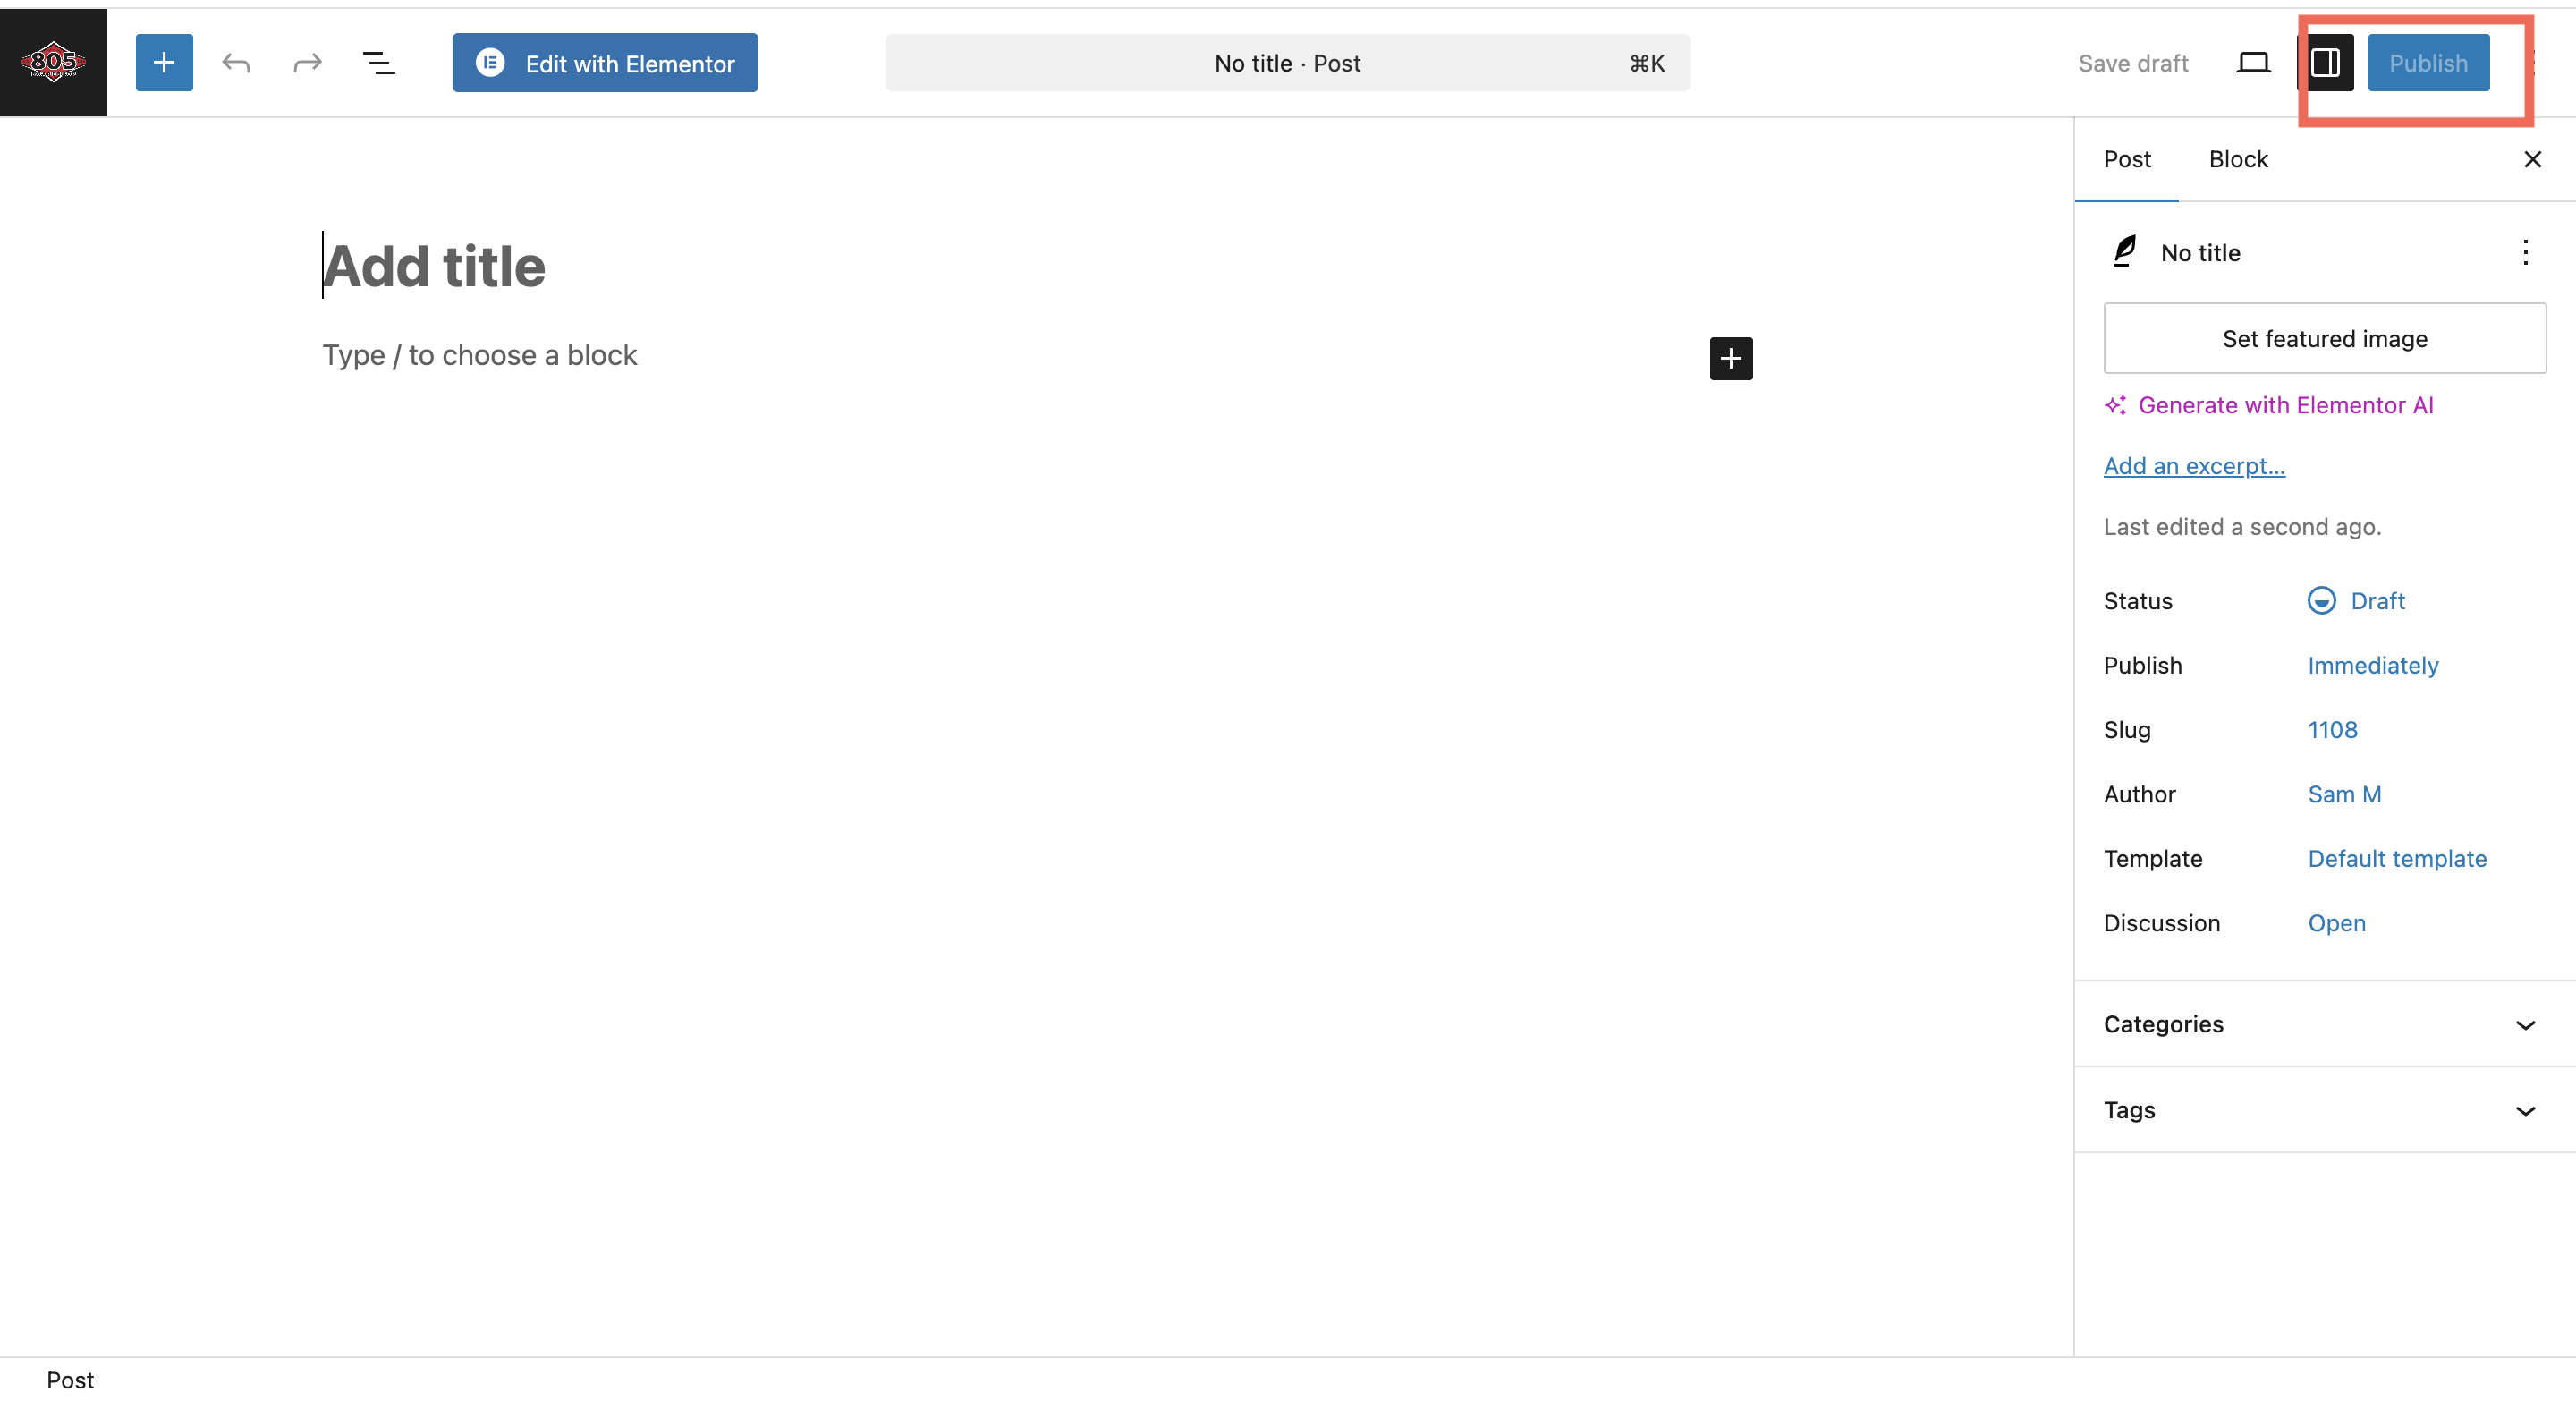Switch to the Post tab
Image resolution: width=2576 pixels, height=1401 pixels.
2127,159
